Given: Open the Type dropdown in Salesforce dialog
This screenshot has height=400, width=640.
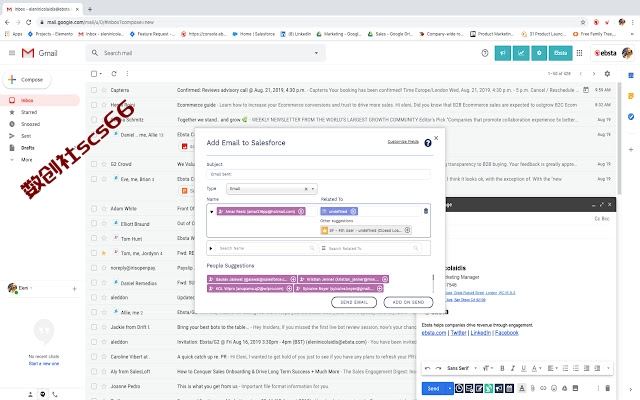Looking at the screenshot, I should click(x=313, y=189).
